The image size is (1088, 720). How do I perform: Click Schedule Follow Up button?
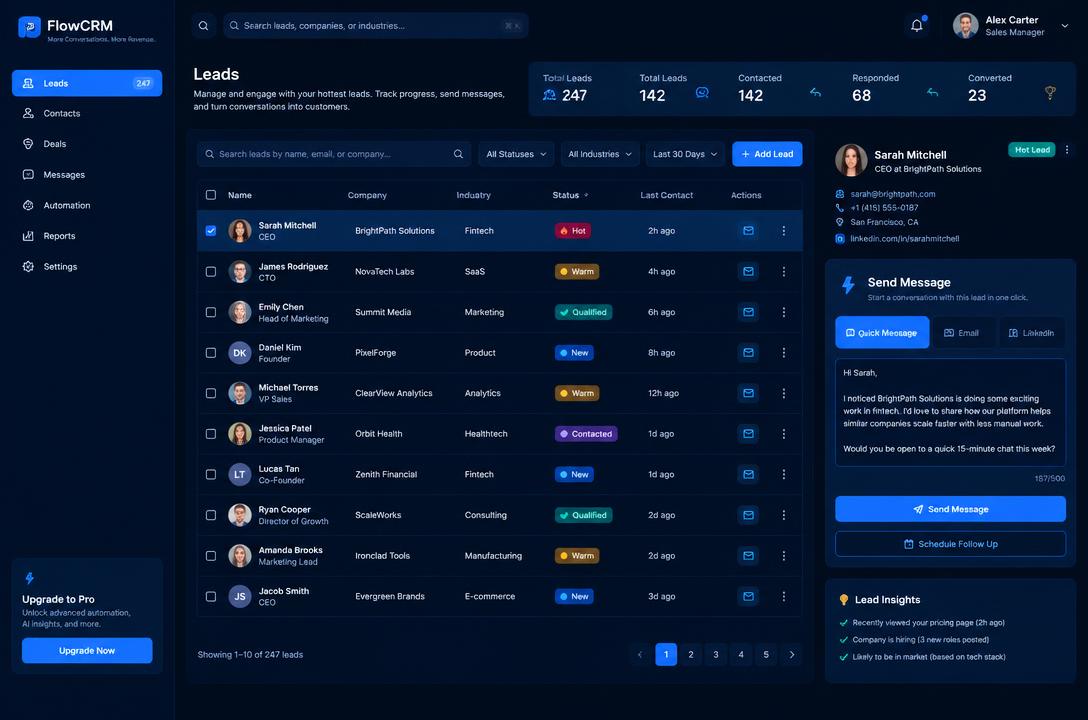(x=950, y=544)
